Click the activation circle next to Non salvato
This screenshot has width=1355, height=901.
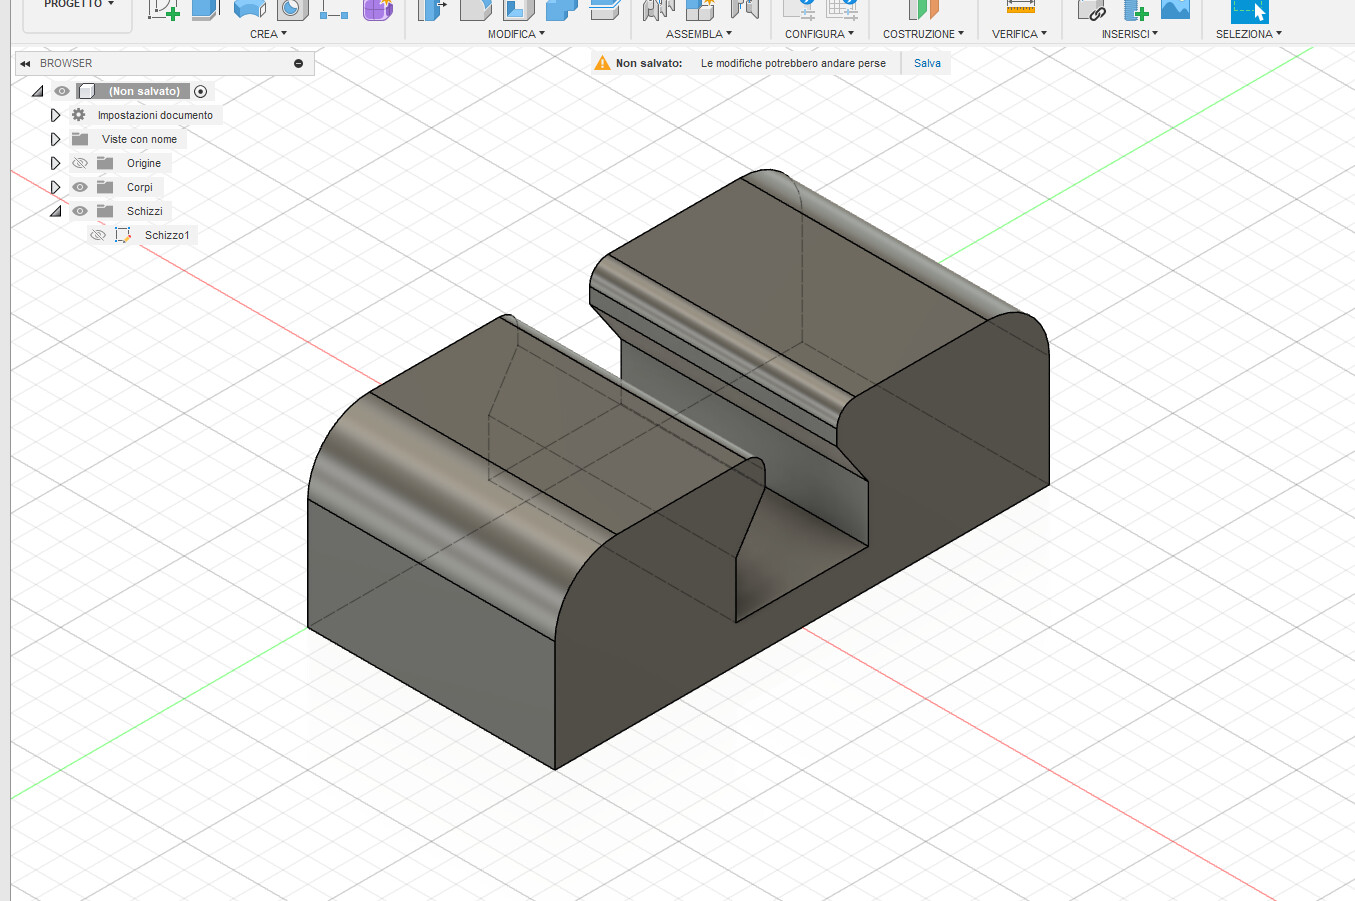click(200, 91)
